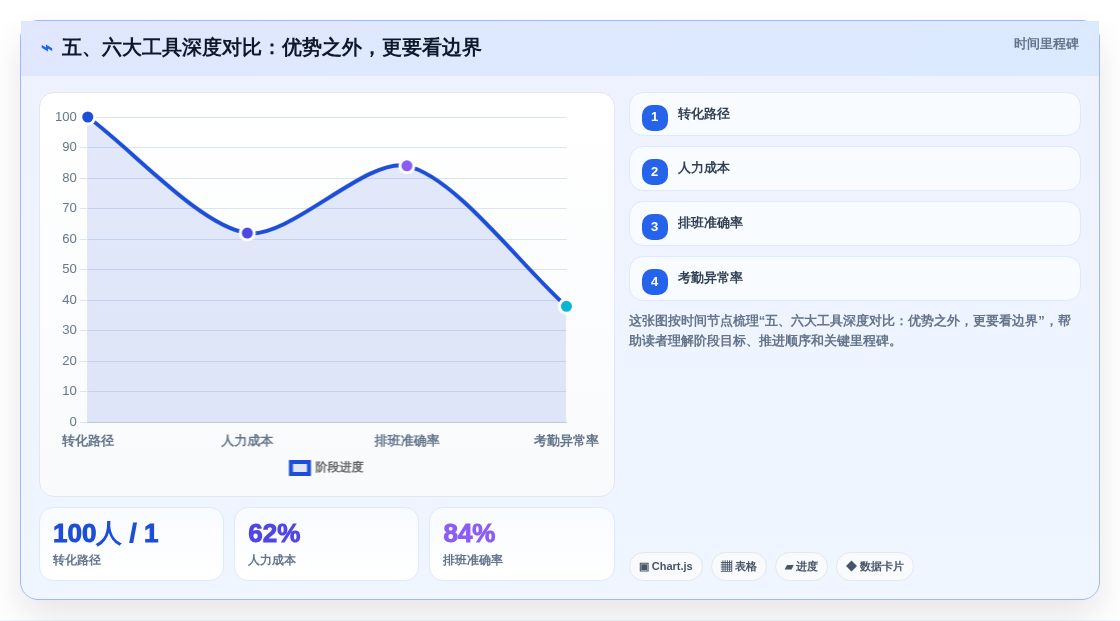Open the 人力成本 list item
1120x621 pixels.
click(854, 169)
